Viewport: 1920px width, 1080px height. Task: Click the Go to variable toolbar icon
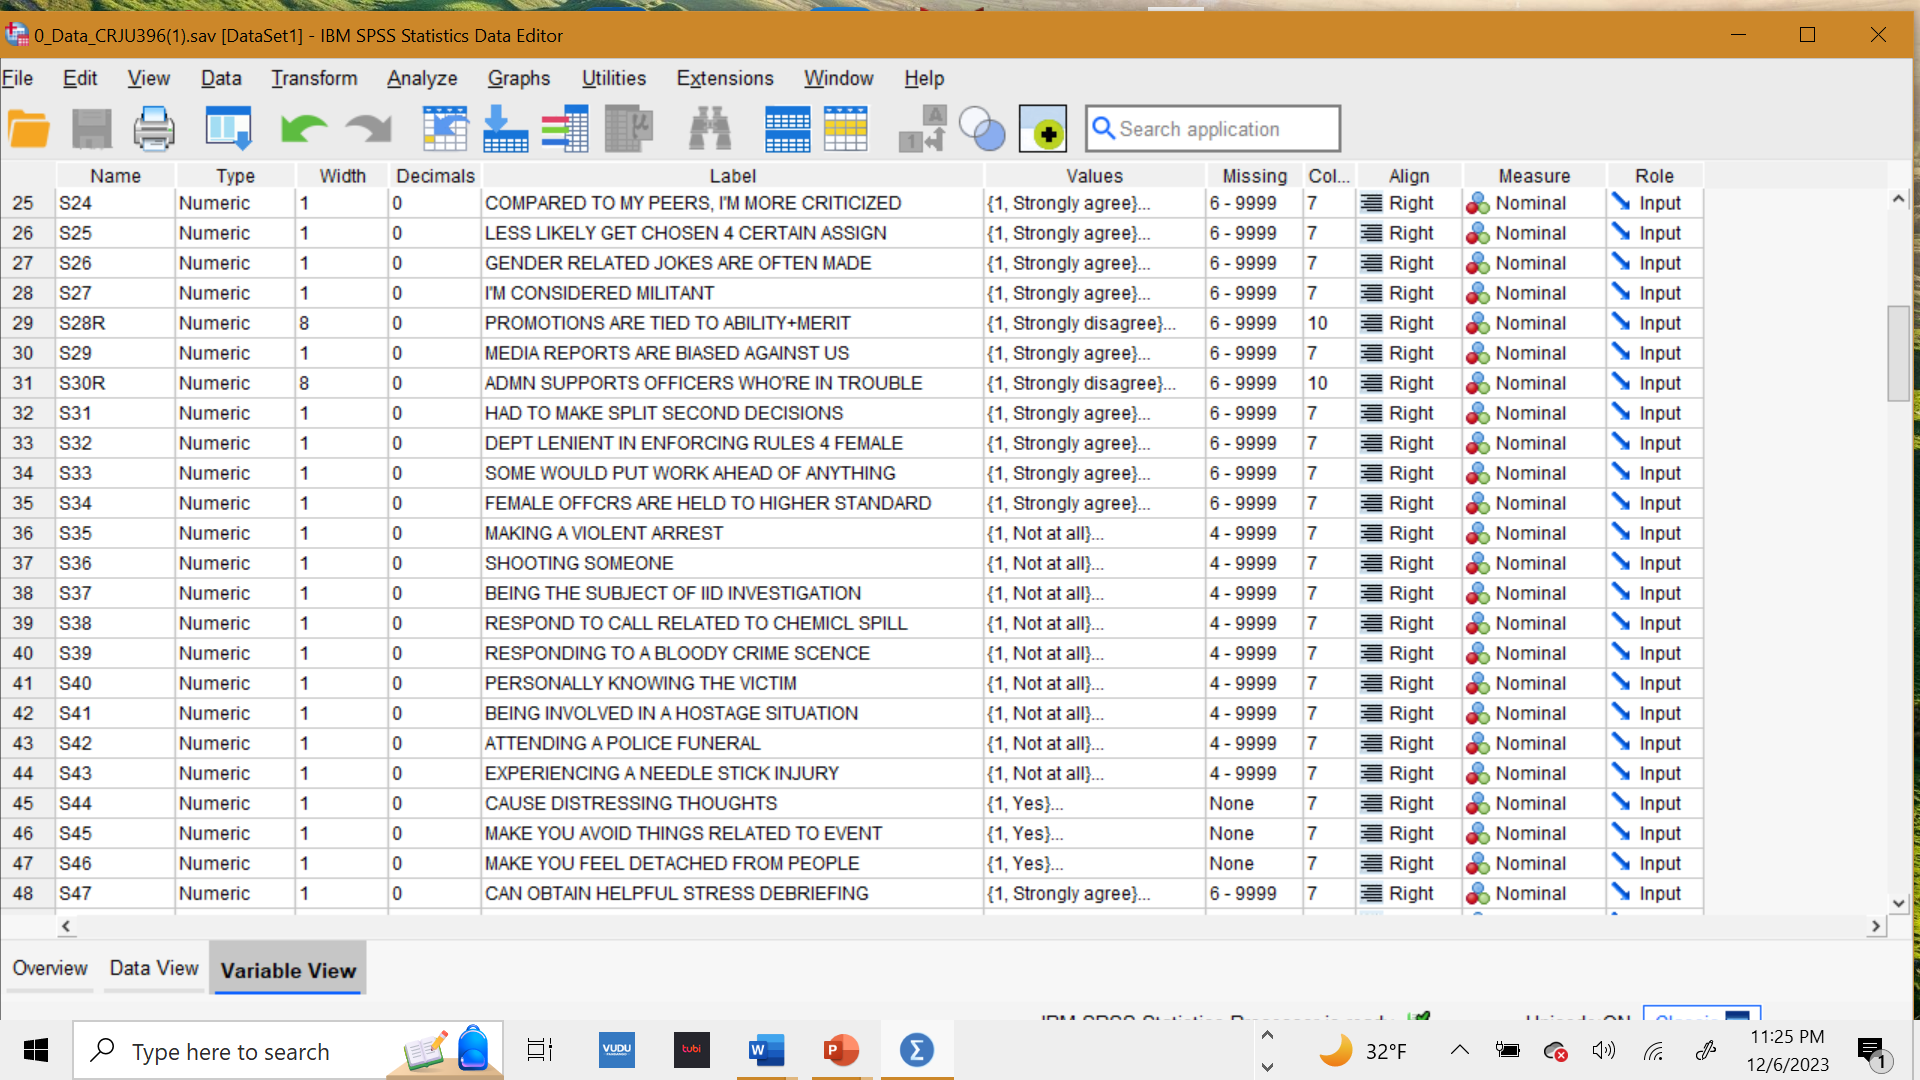(505, 129)
